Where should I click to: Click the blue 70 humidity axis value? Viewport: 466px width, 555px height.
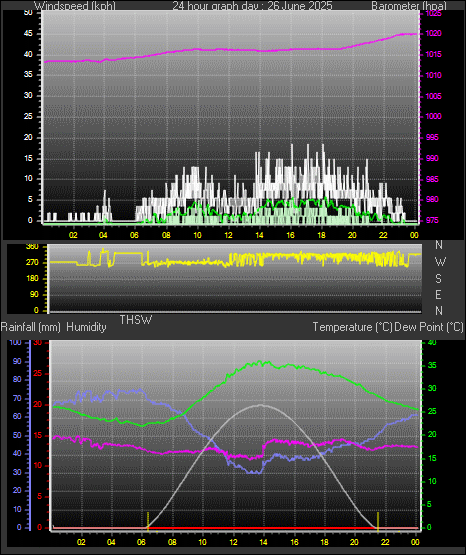coord(17,399)
